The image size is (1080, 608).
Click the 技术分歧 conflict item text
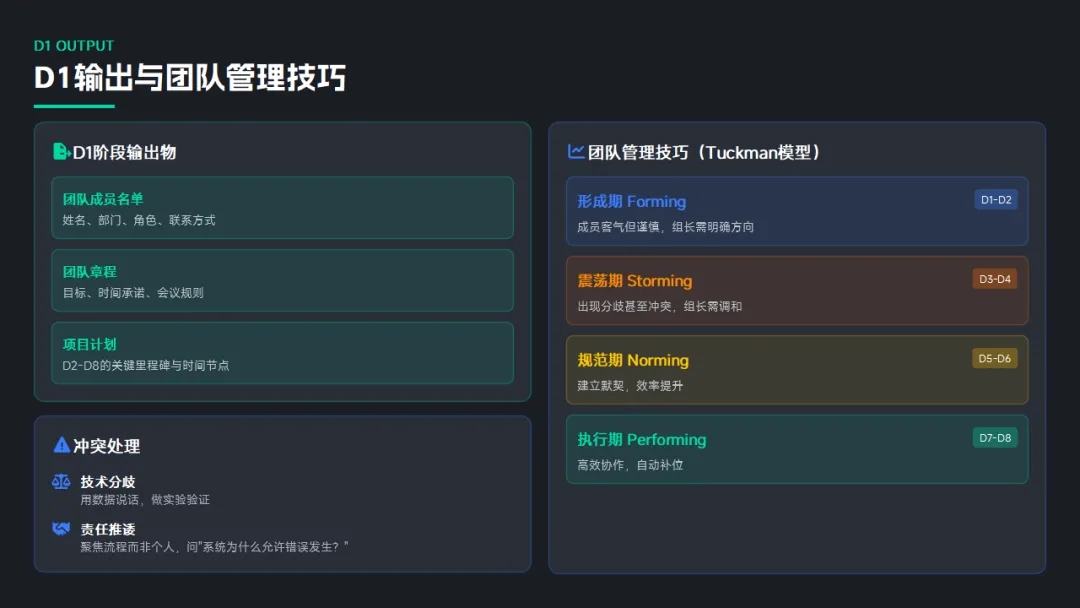tap(108, 482)
